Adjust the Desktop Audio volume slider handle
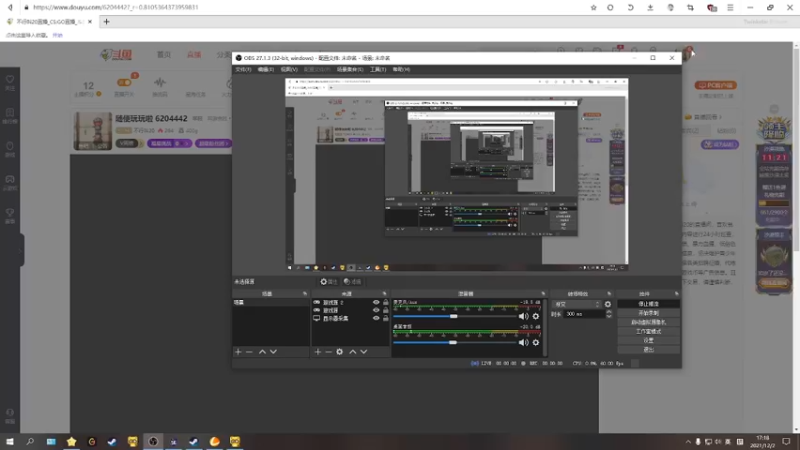800x450 pixels. pos(453,342)
